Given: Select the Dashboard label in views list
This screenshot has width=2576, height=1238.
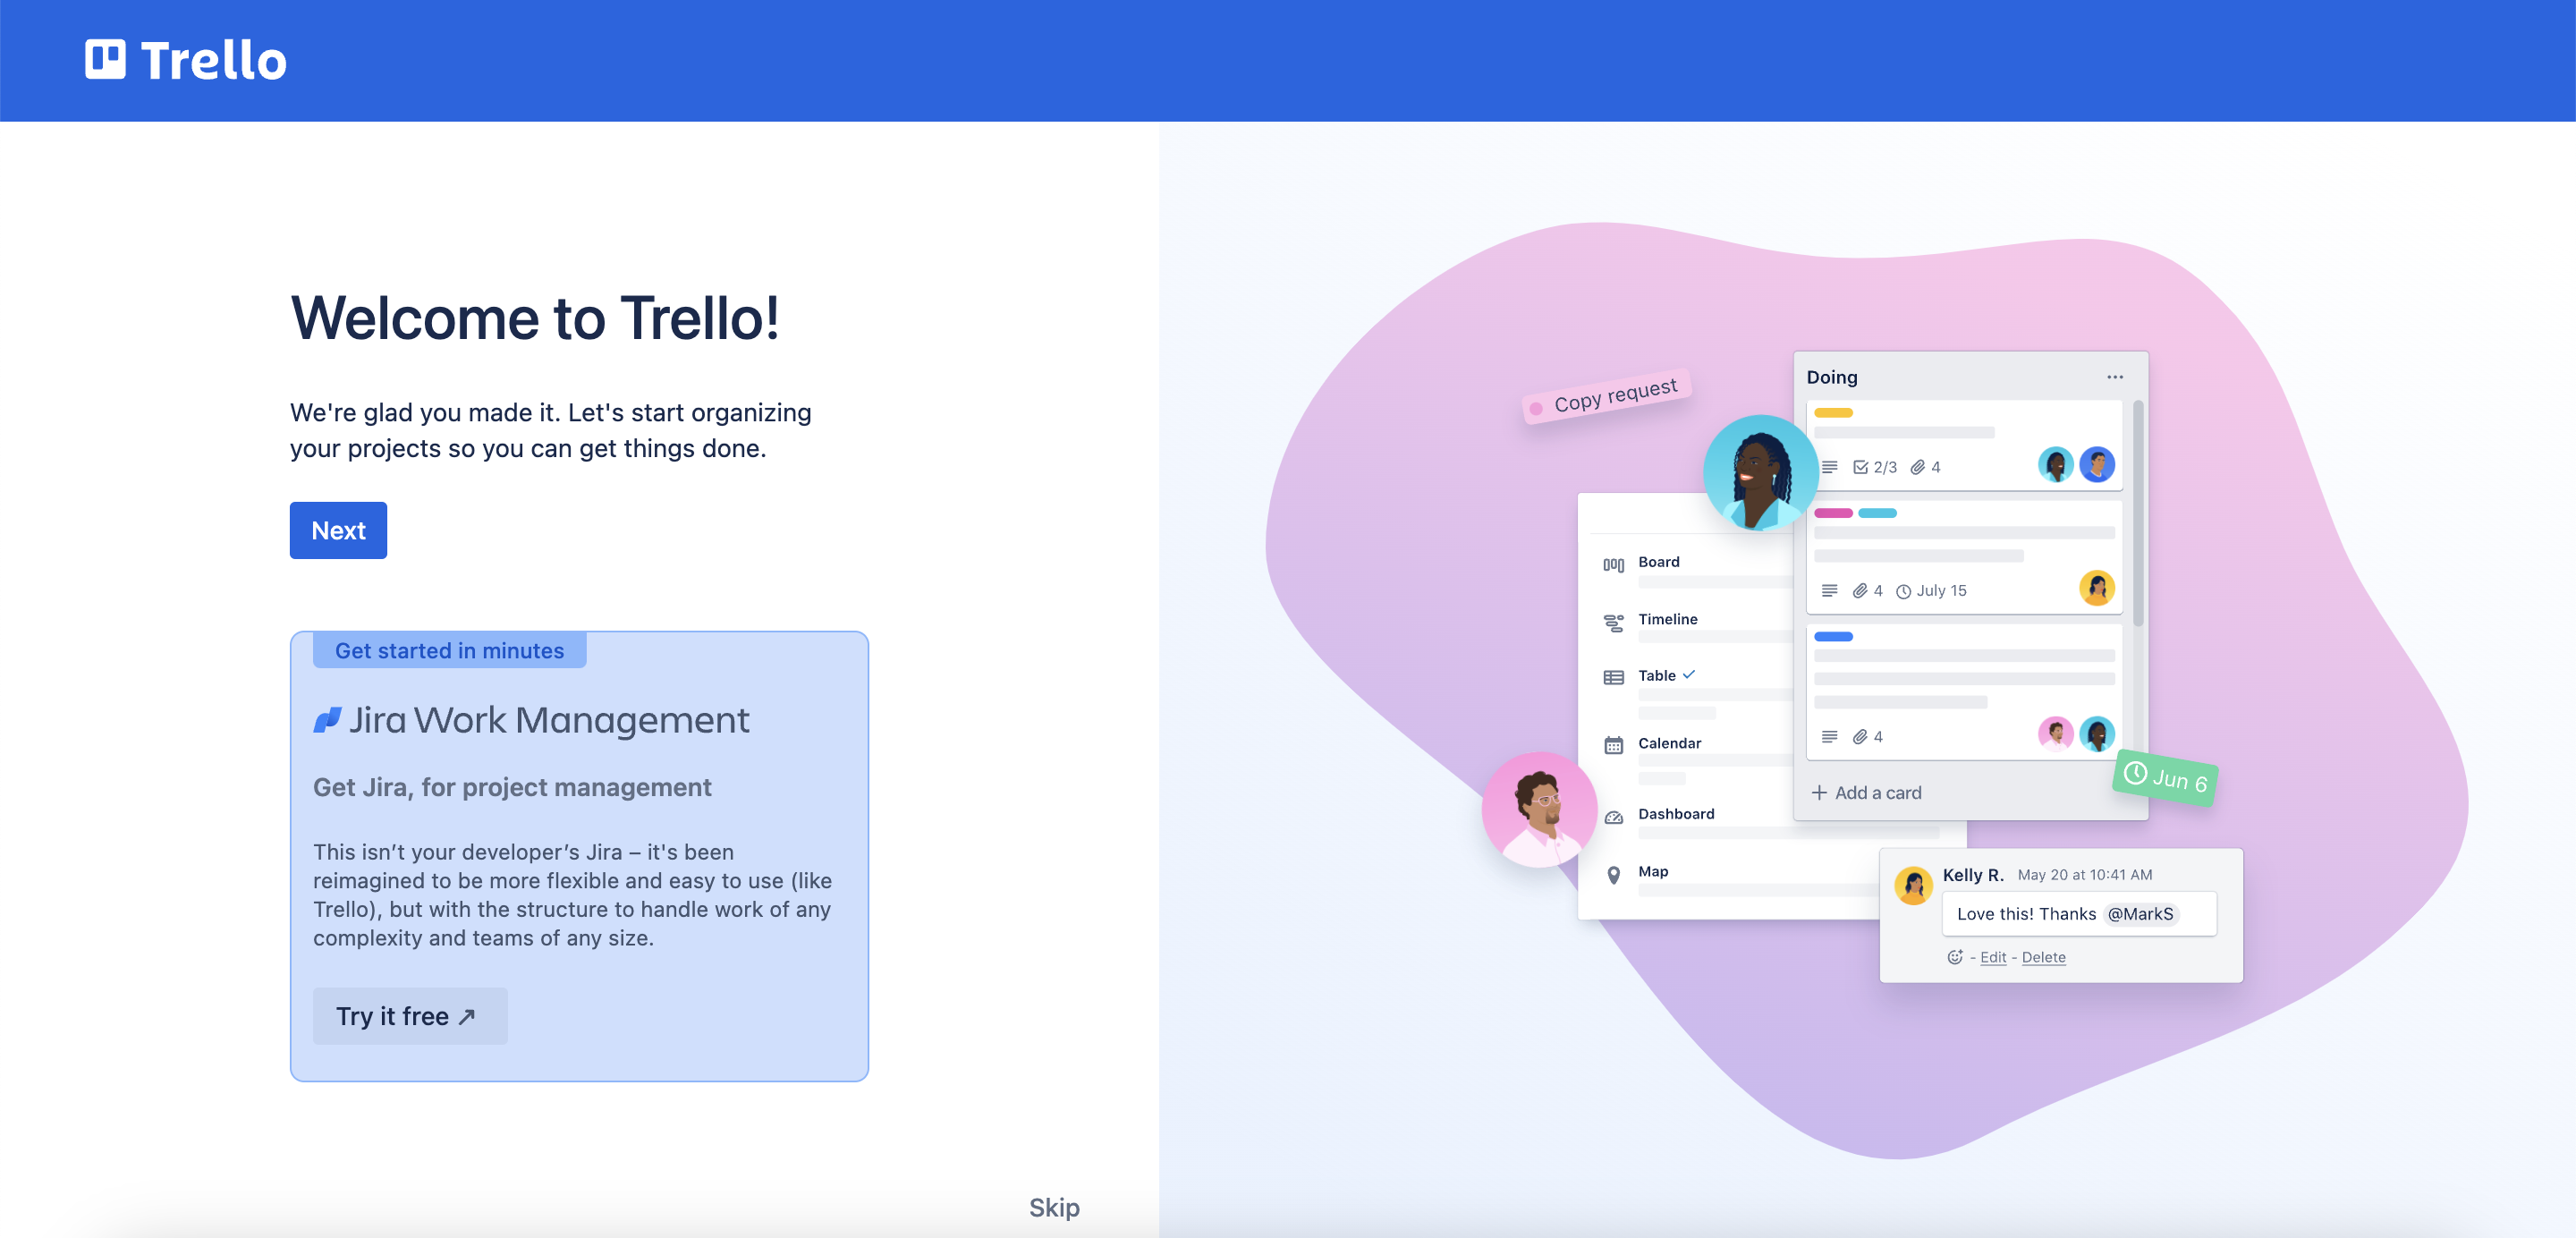Looking at the screenshot, I should point(1675,814).
